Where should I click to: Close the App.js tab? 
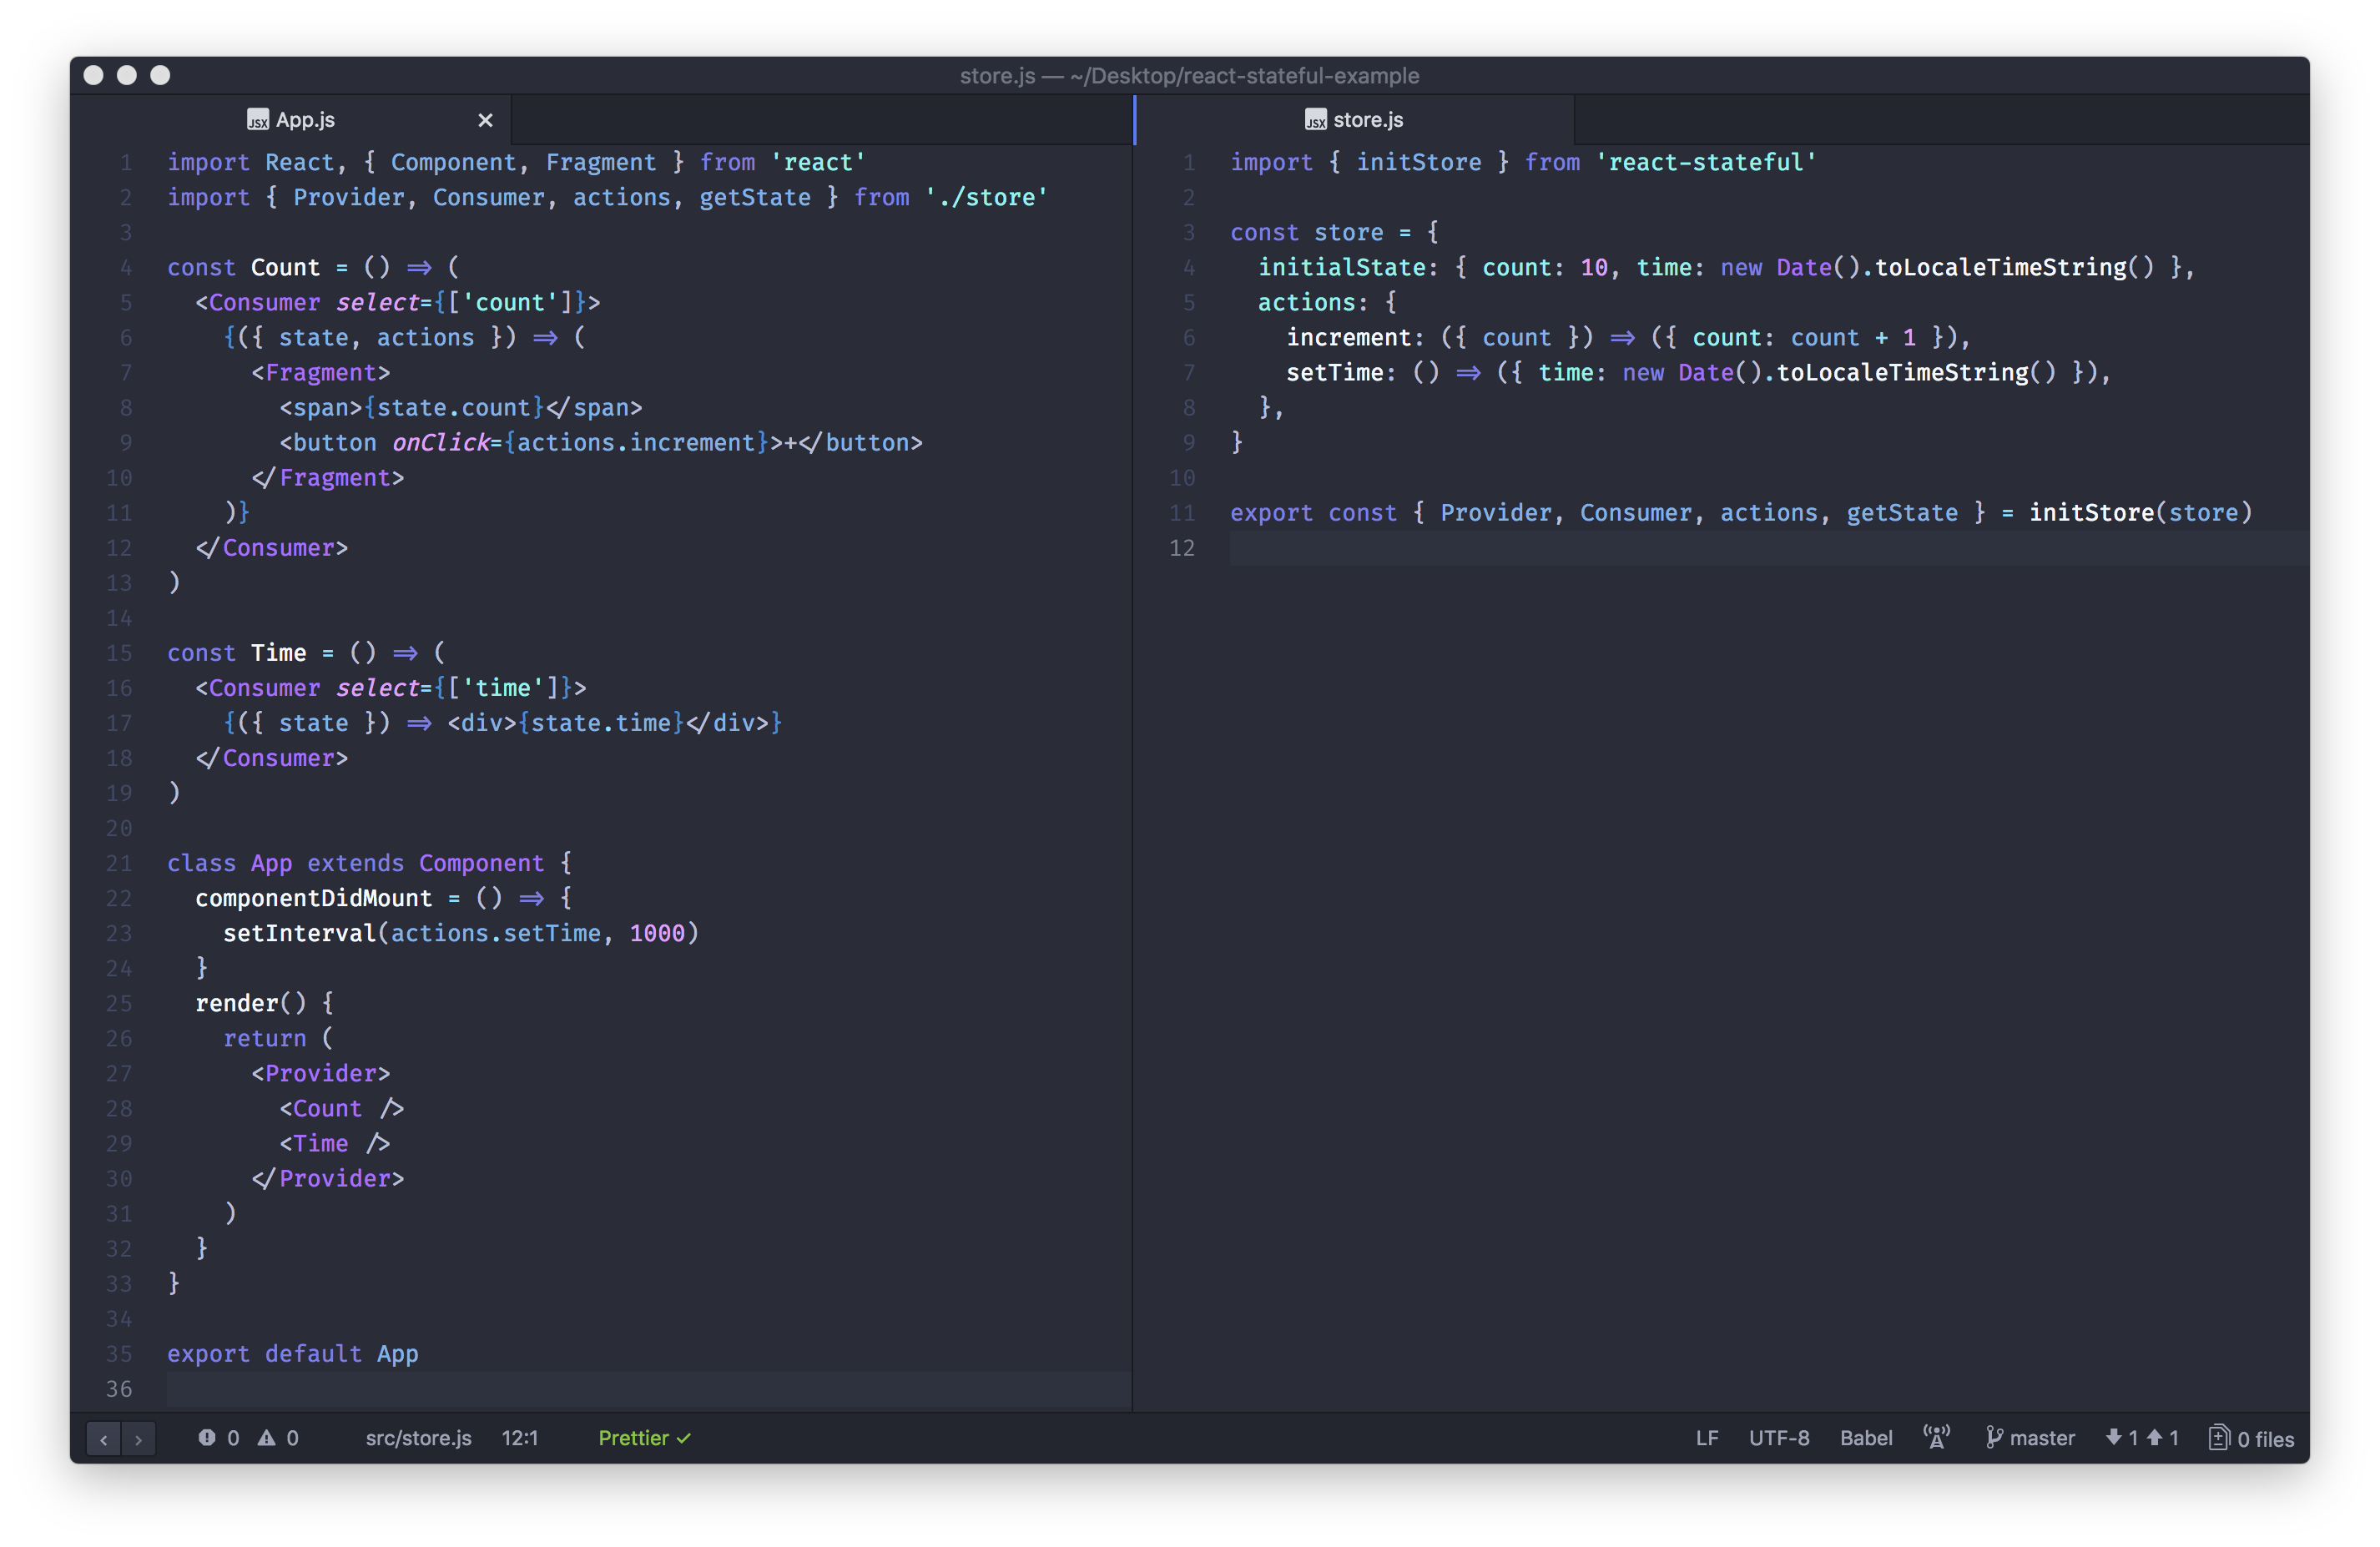485,120
